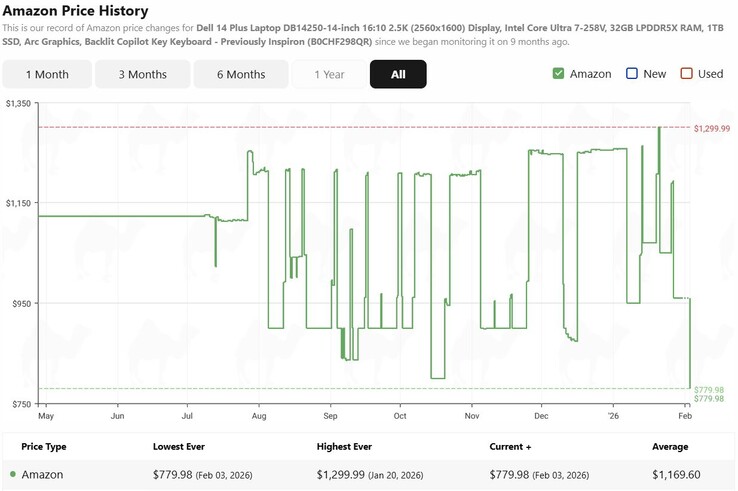Click the Average price $1,169.60
Image resolution: width=738 pixels, height=491 pixels.
[676, 475]
